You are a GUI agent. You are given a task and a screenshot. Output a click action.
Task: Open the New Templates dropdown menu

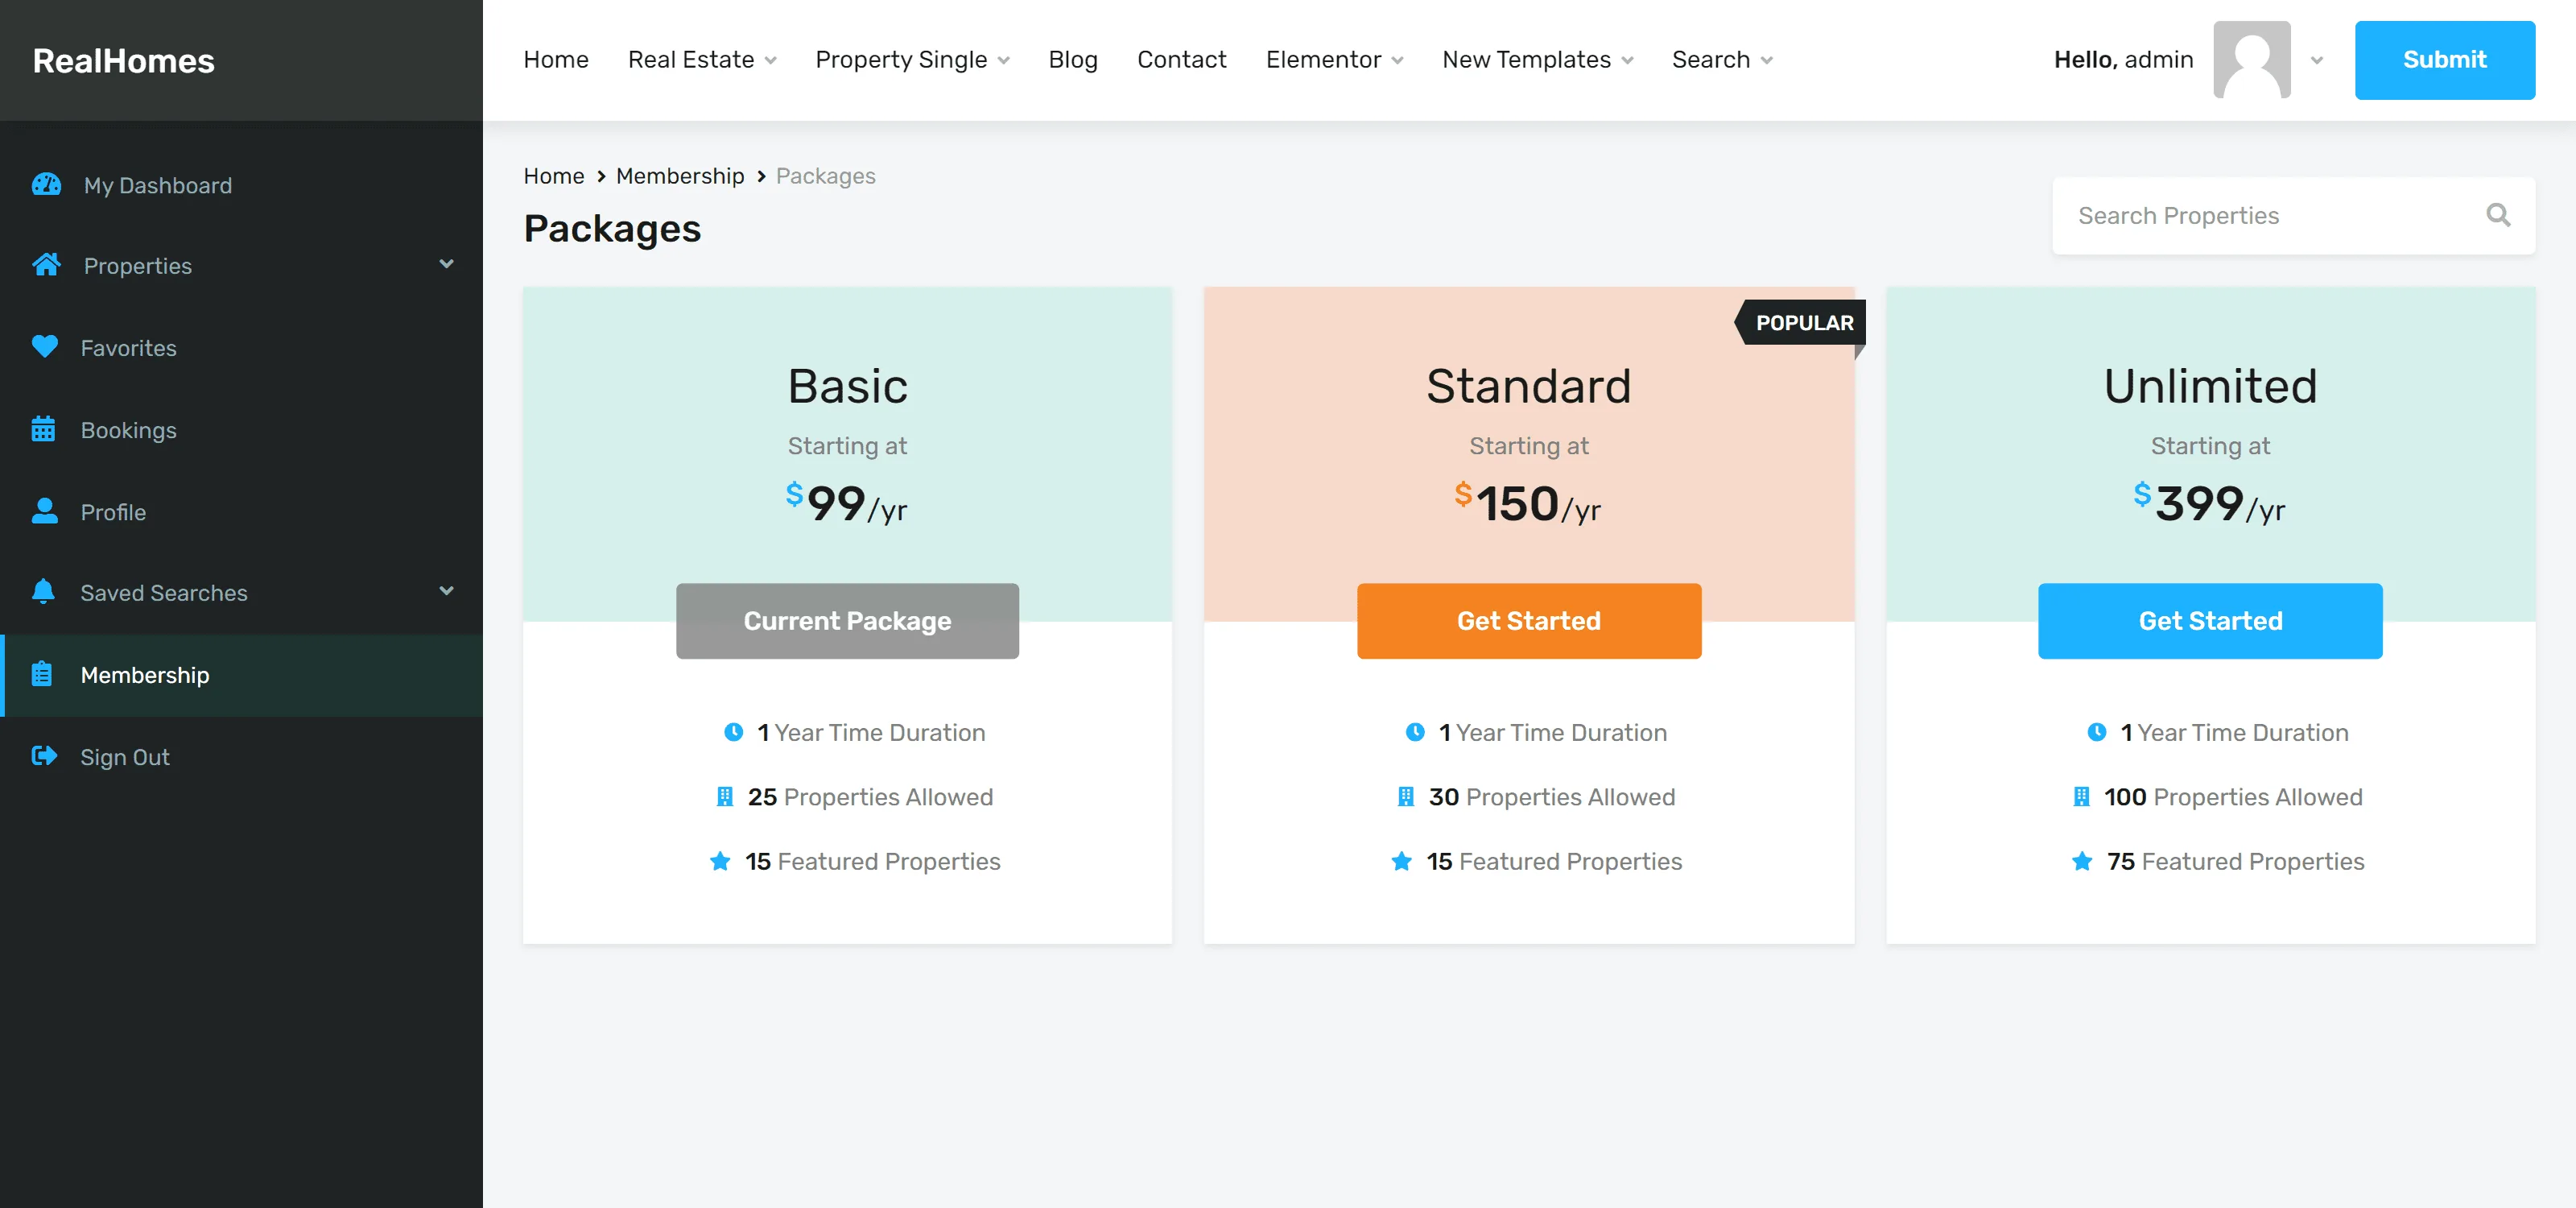click(1537, 60)
